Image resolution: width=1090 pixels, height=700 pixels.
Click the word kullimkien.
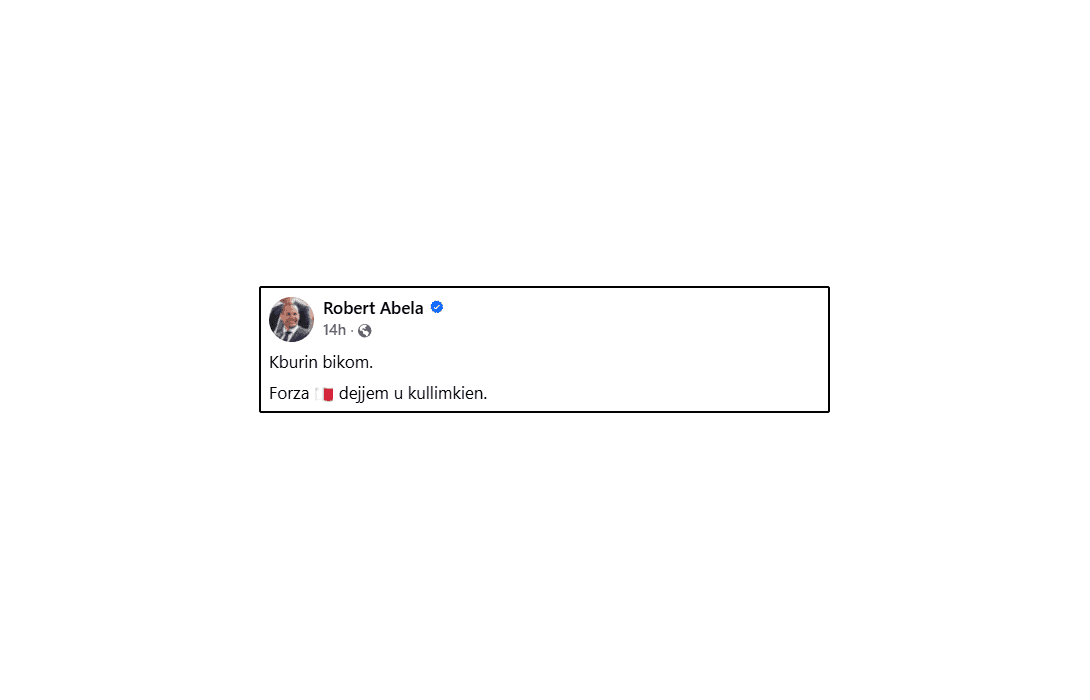pyautogui.click(x=447, y=393)
